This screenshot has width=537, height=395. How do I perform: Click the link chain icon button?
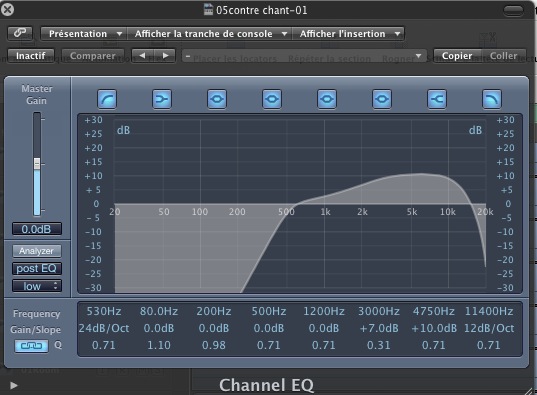(x=20, y=33)
